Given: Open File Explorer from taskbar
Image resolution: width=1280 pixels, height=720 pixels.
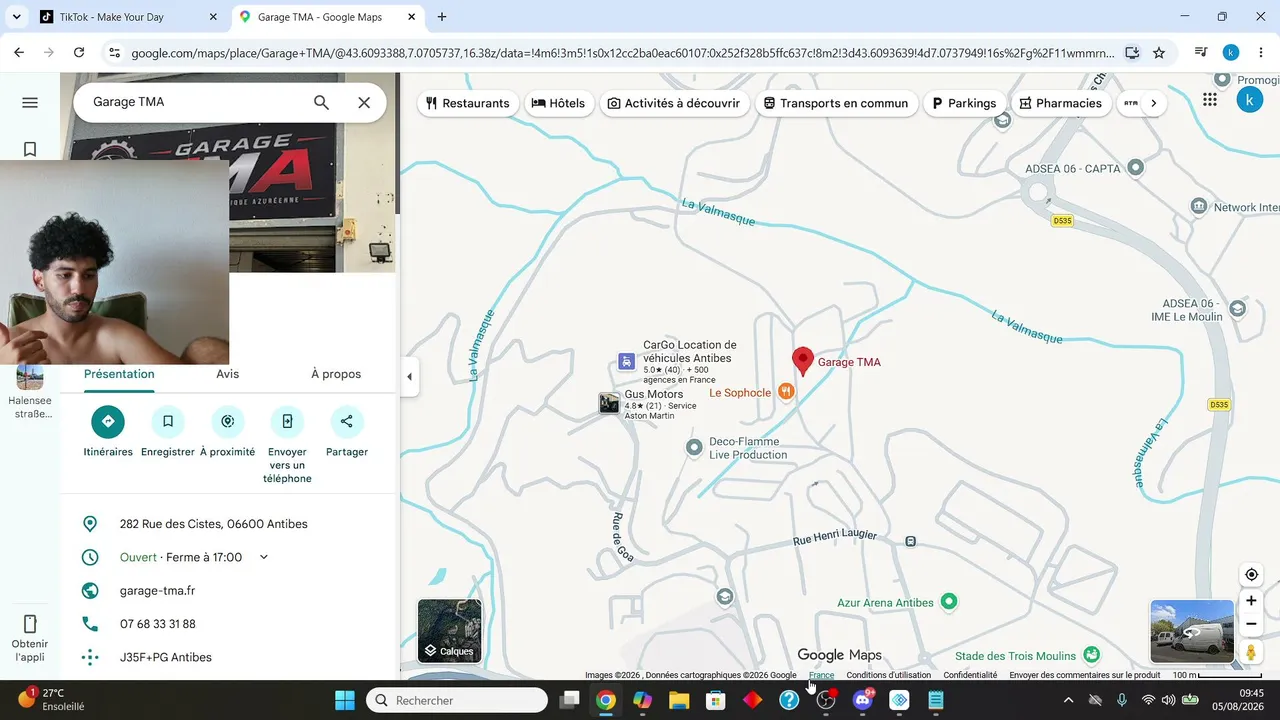Looking at the screenshot, I should coord(679,700).
